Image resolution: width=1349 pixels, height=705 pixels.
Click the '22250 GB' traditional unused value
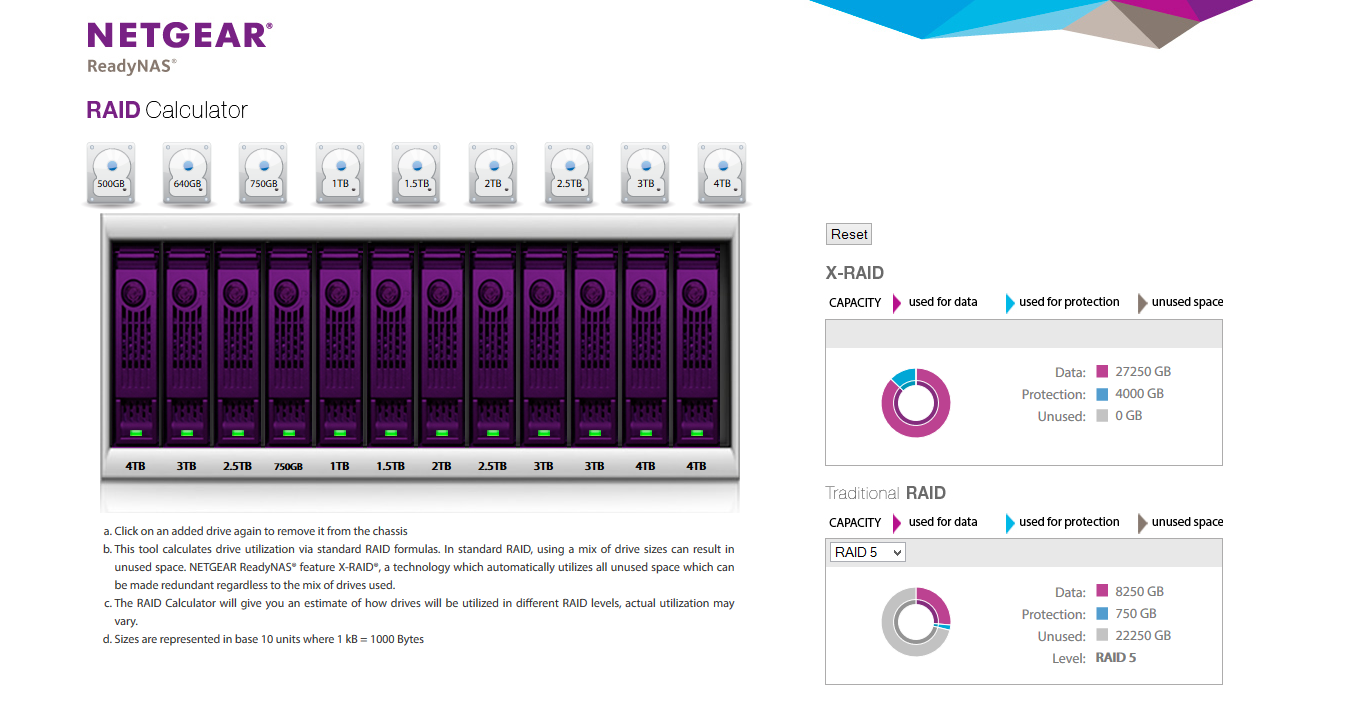[x=1143, y=636]
